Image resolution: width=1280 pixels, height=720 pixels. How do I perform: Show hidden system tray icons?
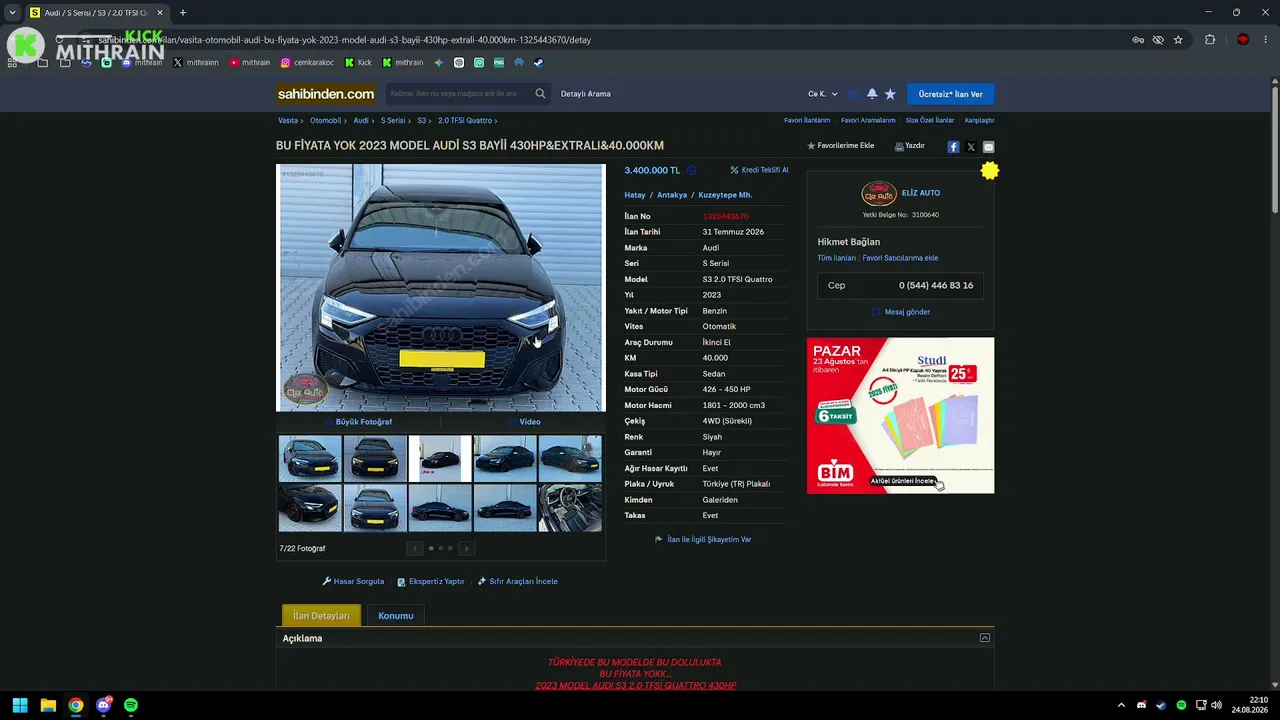pyautogui.click(x=1121, y=705)
